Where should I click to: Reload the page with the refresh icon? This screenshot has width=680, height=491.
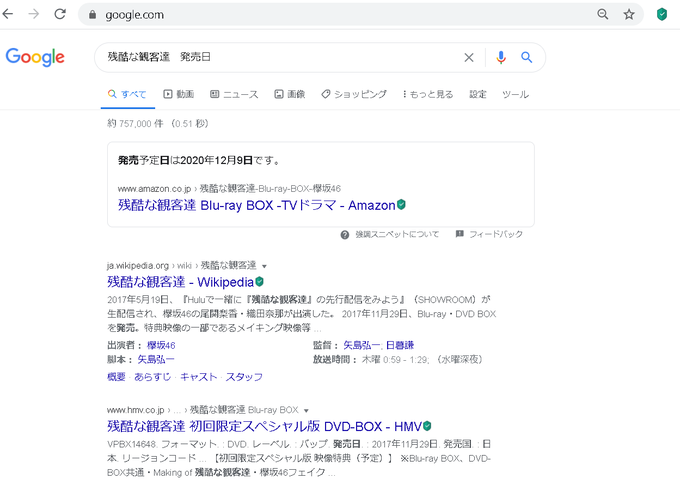[60, 14]
